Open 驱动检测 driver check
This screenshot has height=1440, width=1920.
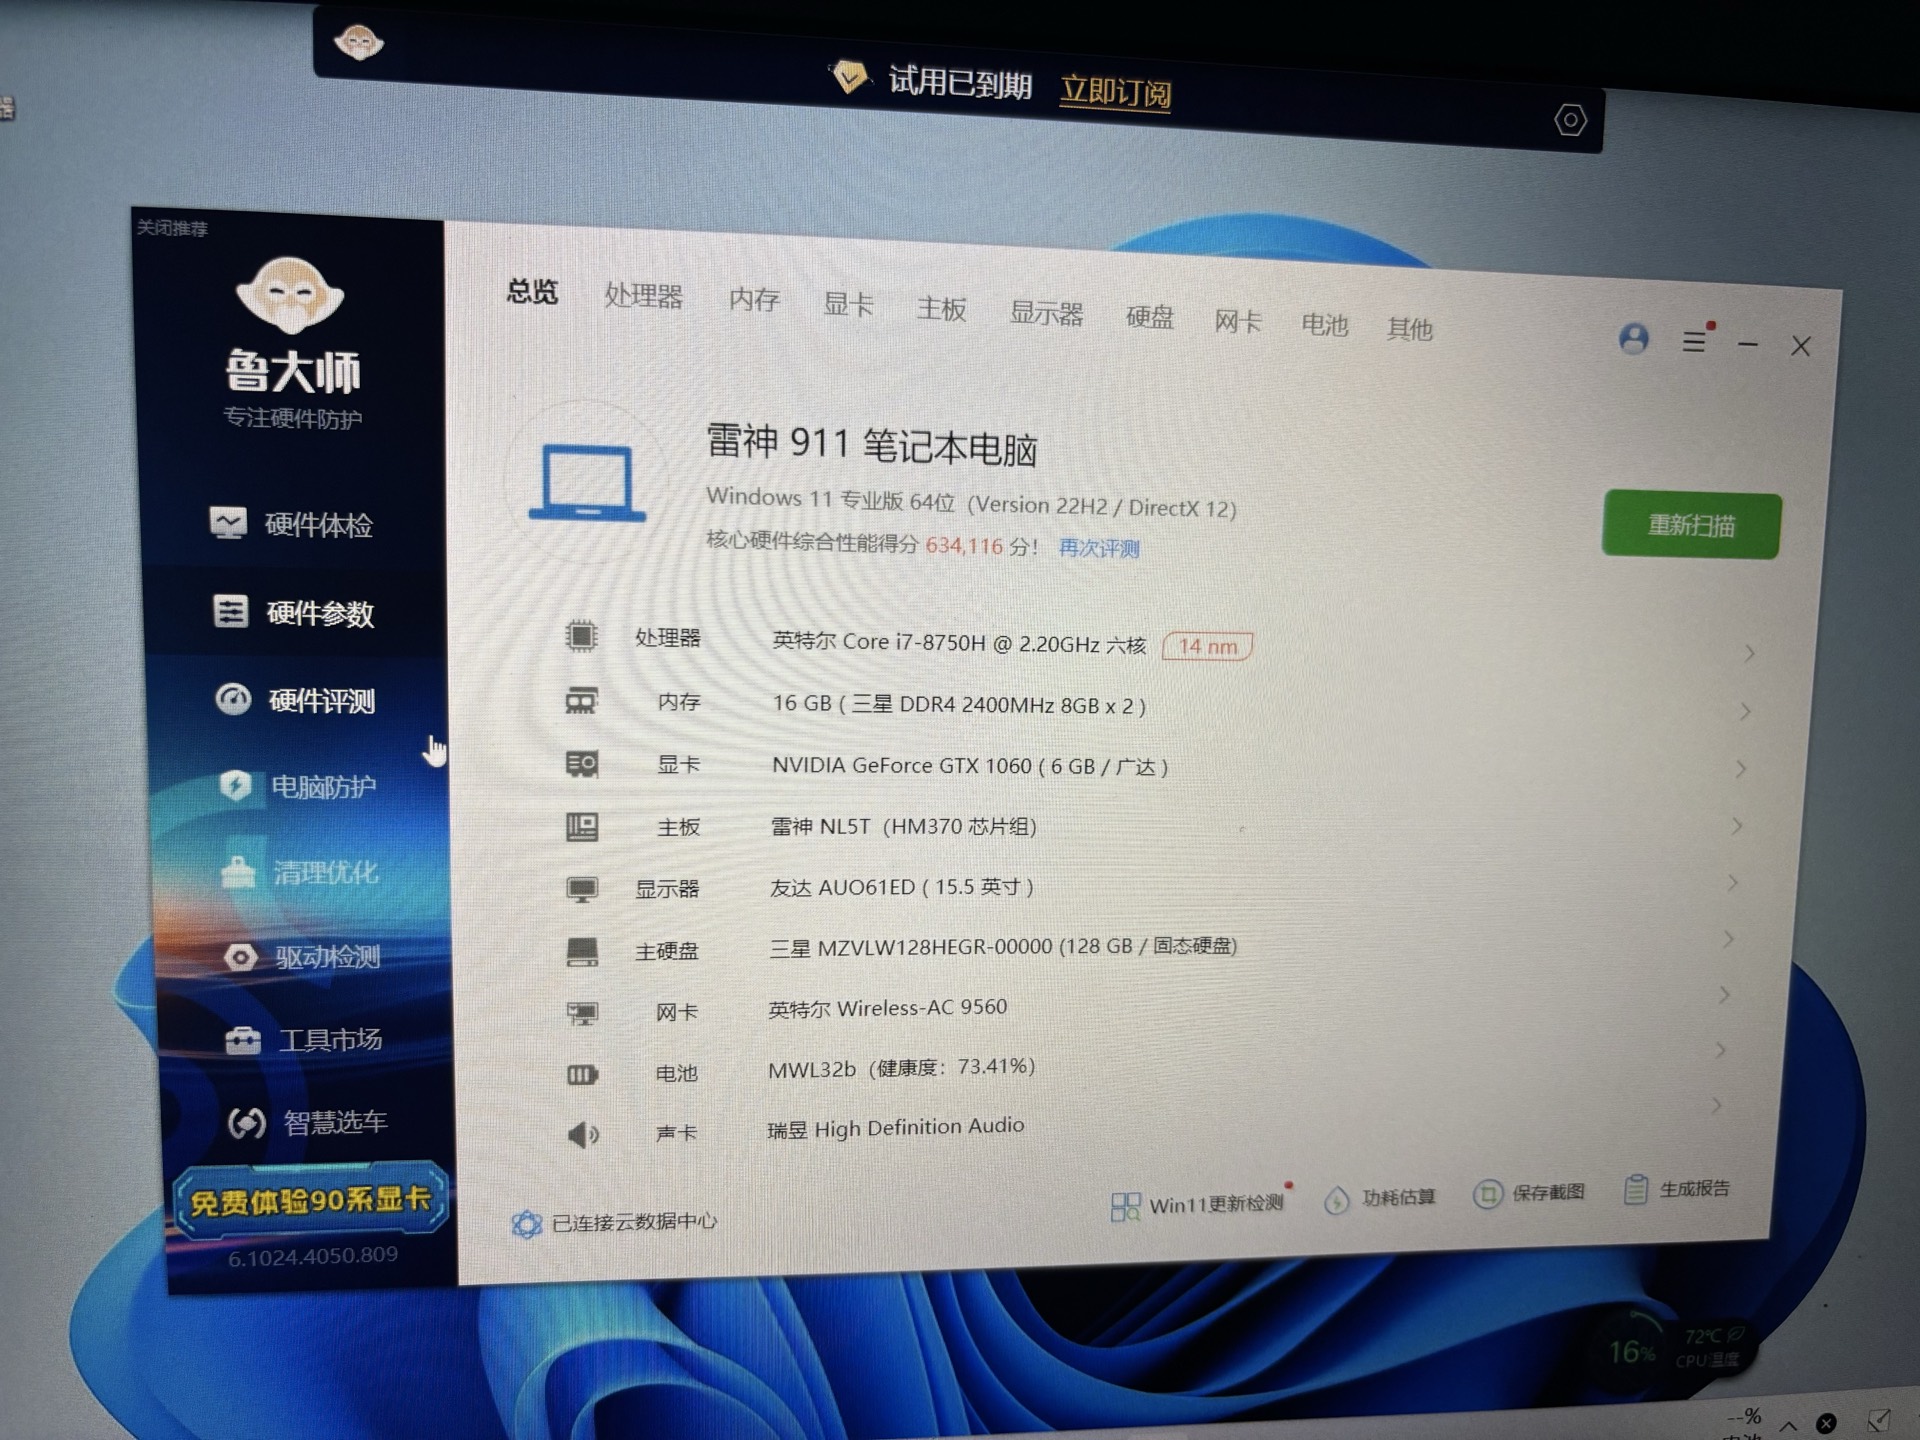[x=302, y=957]
